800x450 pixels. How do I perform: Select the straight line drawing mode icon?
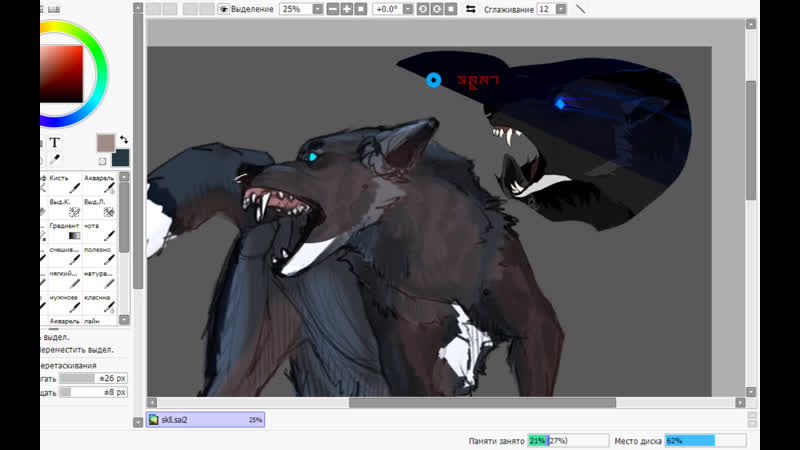581,9
